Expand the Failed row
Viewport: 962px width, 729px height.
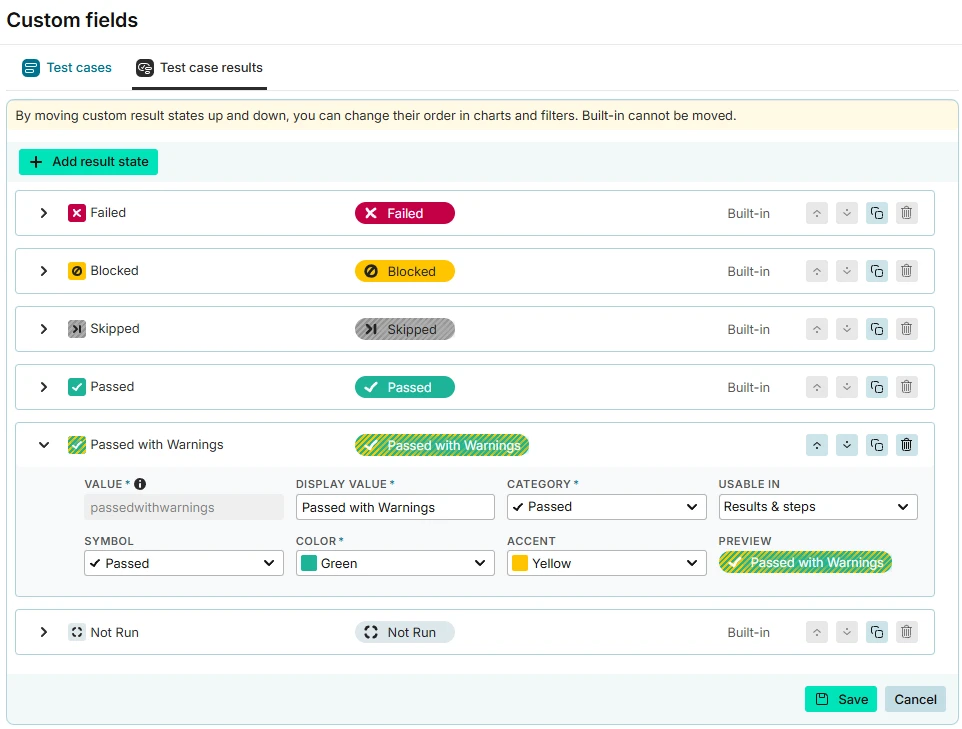pyautogui.click(x=44, y=213)
